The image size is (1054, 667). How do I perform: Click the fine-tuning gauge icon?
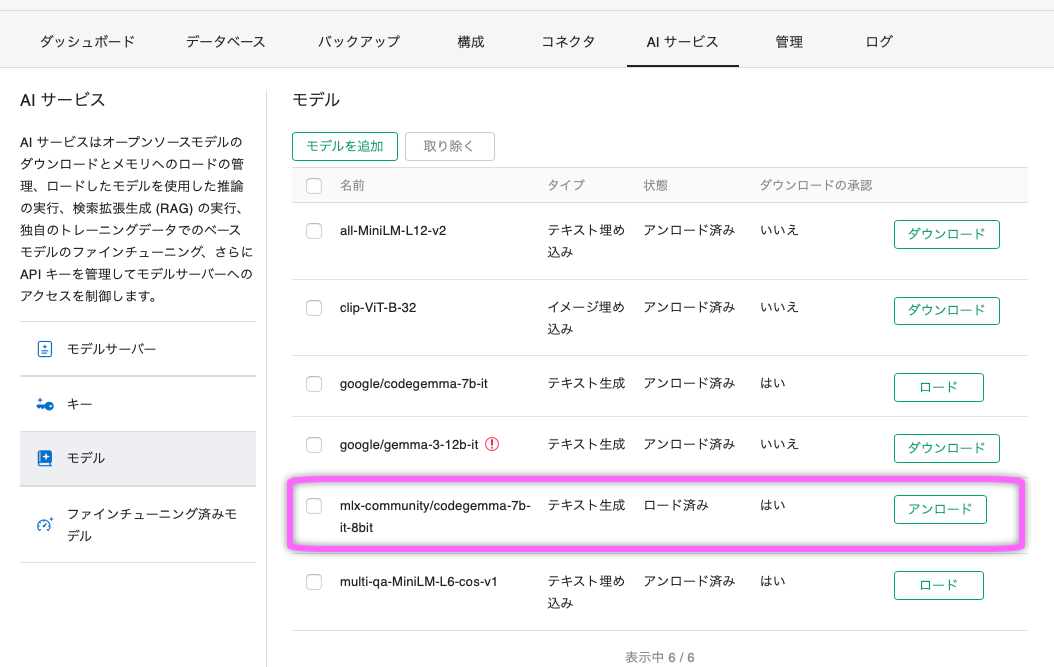click(44, 524)
